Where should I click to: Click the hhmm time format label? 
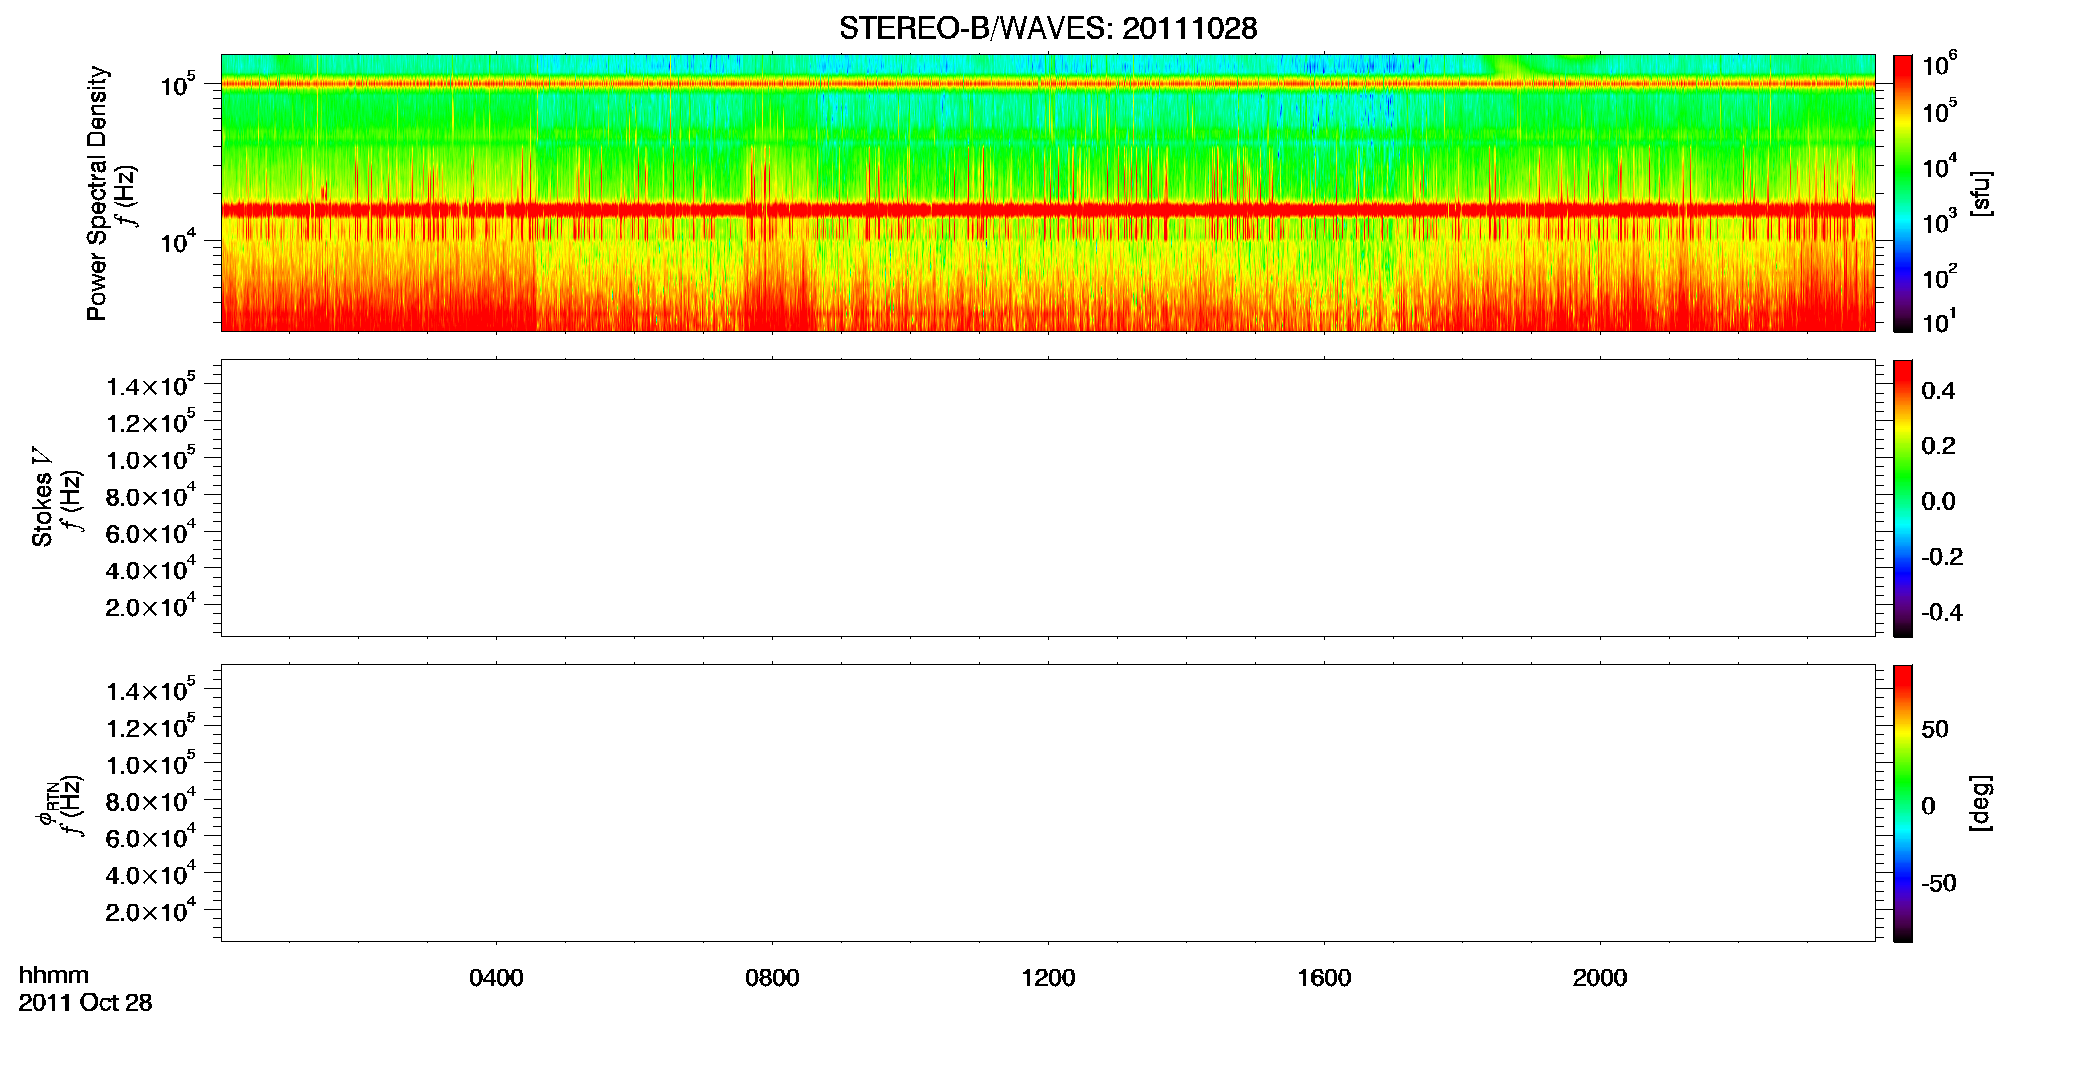click(54, 975)
